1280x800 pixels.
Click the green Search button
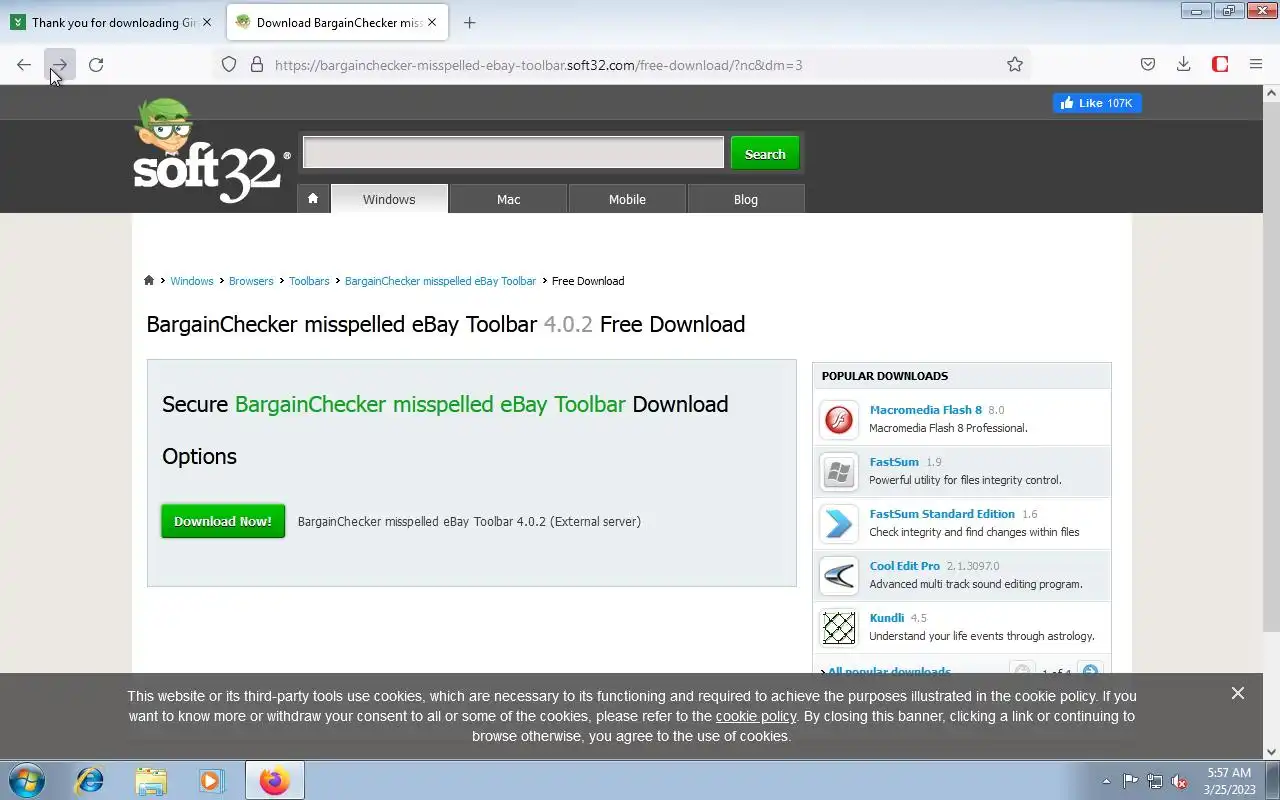click(765, 154)
